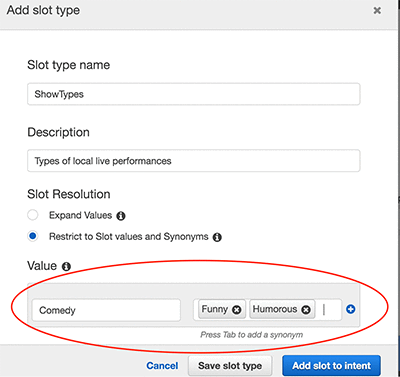Cancel the slot type dialog
This screenshot has width=400, height=377.
point(162,366)
